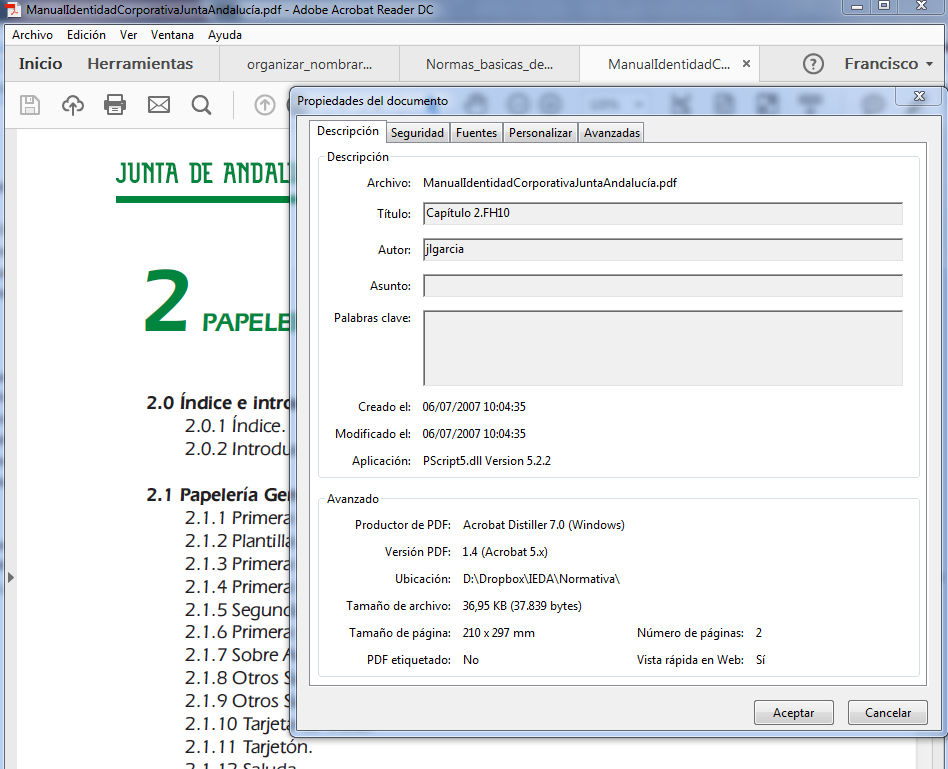
Task: Open the Fuentes properties tab
Action: [x=476, y=132]
